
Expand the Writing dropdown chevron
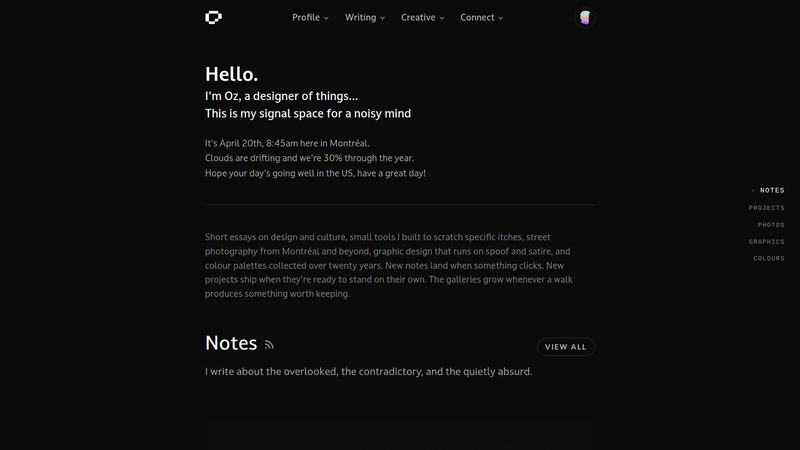click(x=383, y=18)
